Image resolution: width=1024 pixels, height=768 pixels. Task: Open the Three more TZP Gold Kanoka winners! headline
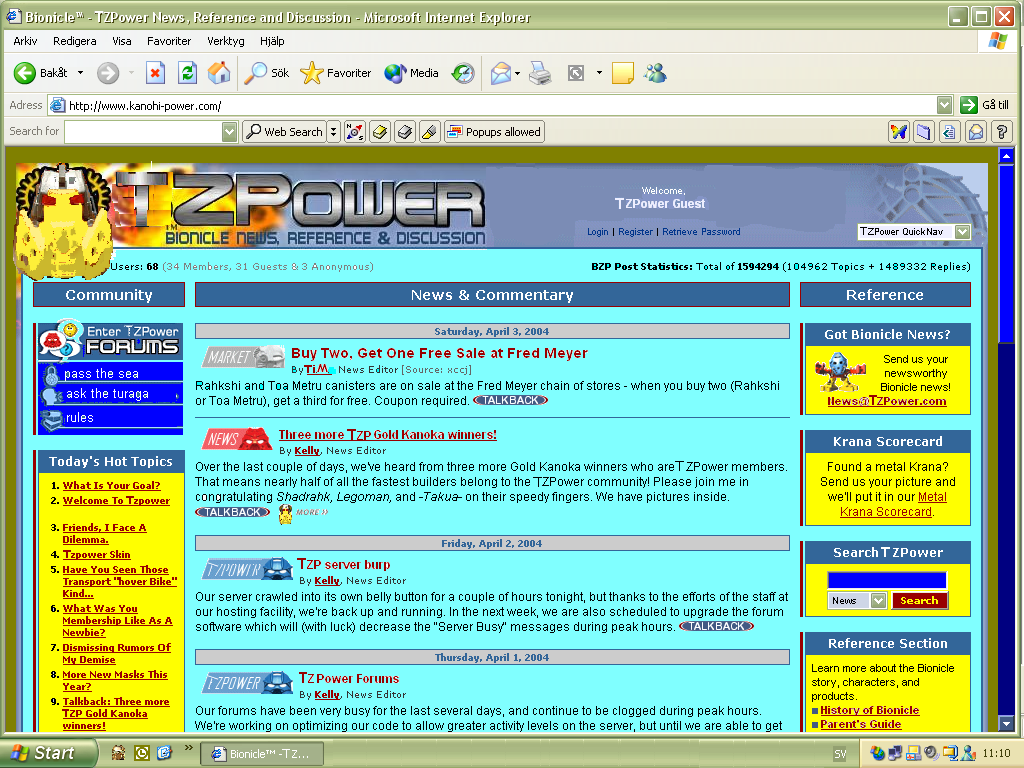(387, 435)
